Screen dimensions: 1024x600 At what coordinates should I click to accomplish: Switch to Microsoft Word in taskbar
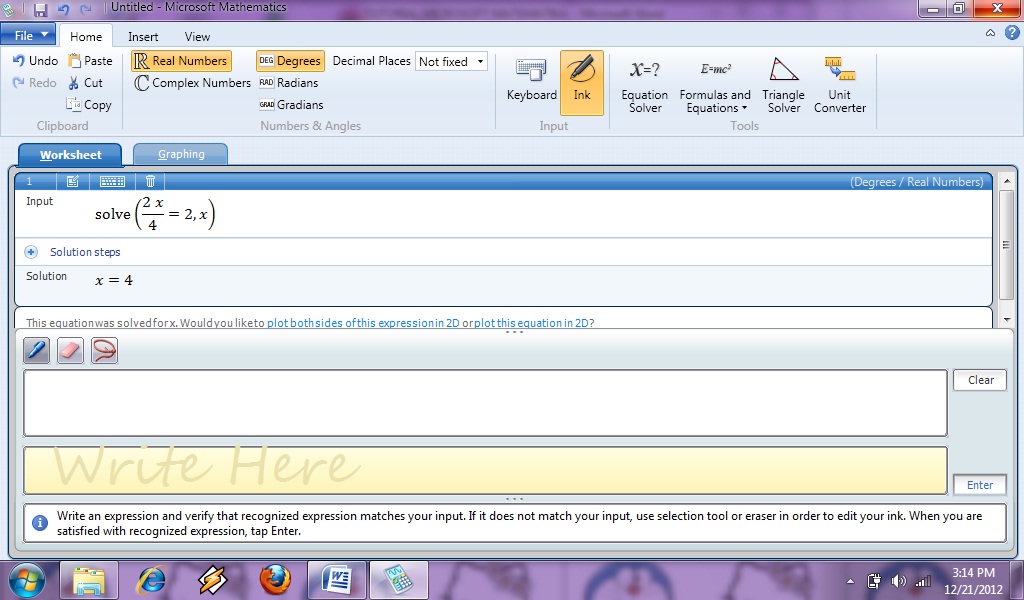pyautogui.click(x=337, y=580)
